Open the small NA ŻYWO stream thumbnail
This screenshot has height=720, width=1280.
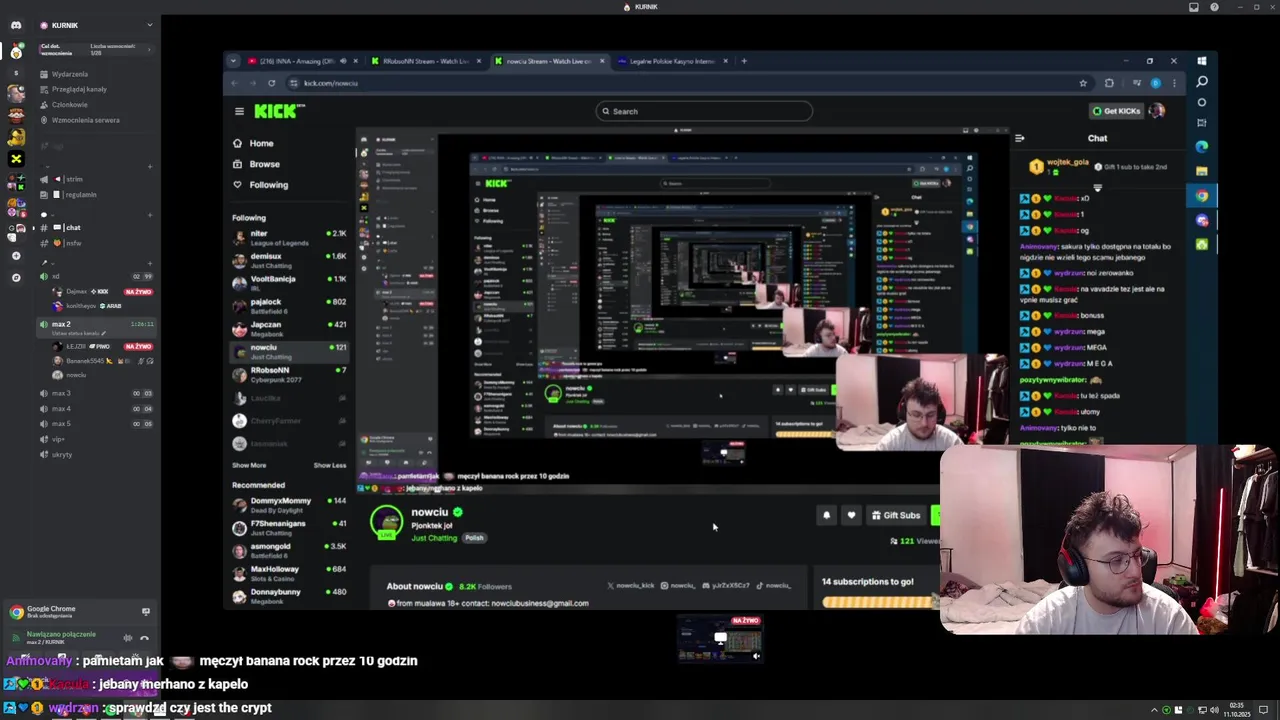(720, 640)
